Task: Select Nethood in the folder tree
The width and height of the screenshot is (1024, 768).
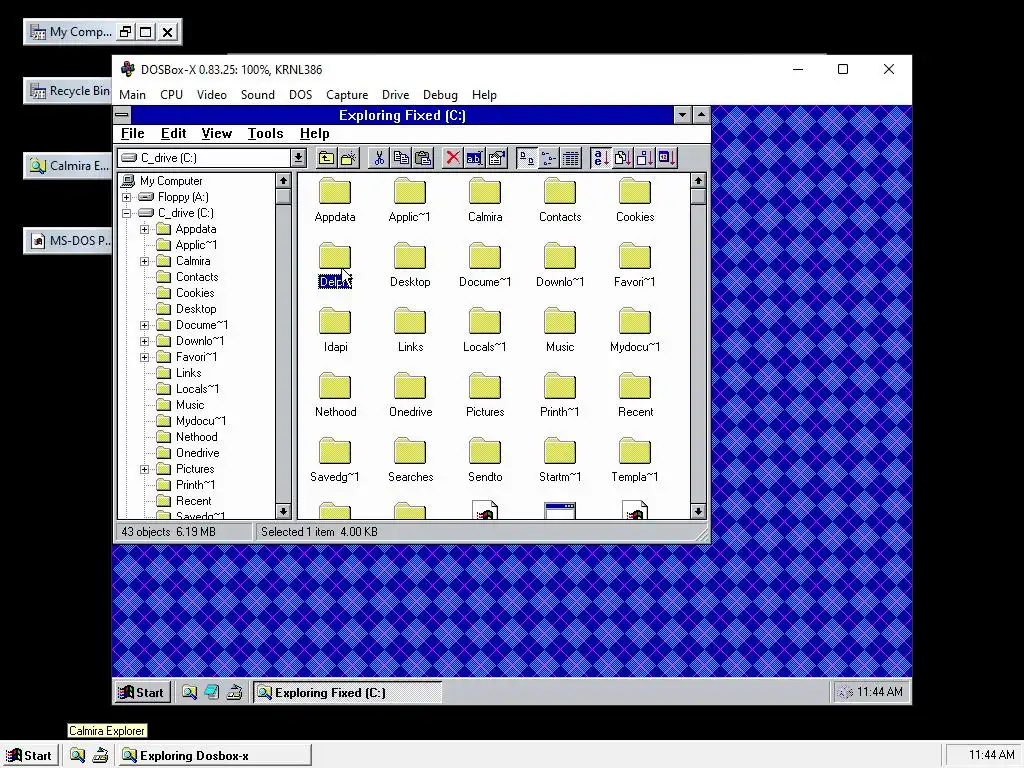Action: pos(197,437)
